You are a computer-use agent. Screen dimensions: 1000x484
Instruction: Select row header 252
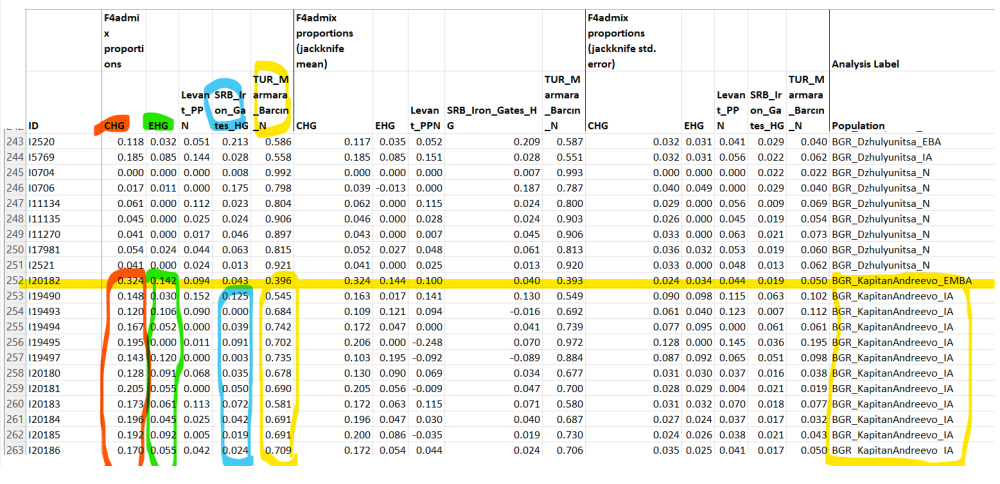point(12,282)
